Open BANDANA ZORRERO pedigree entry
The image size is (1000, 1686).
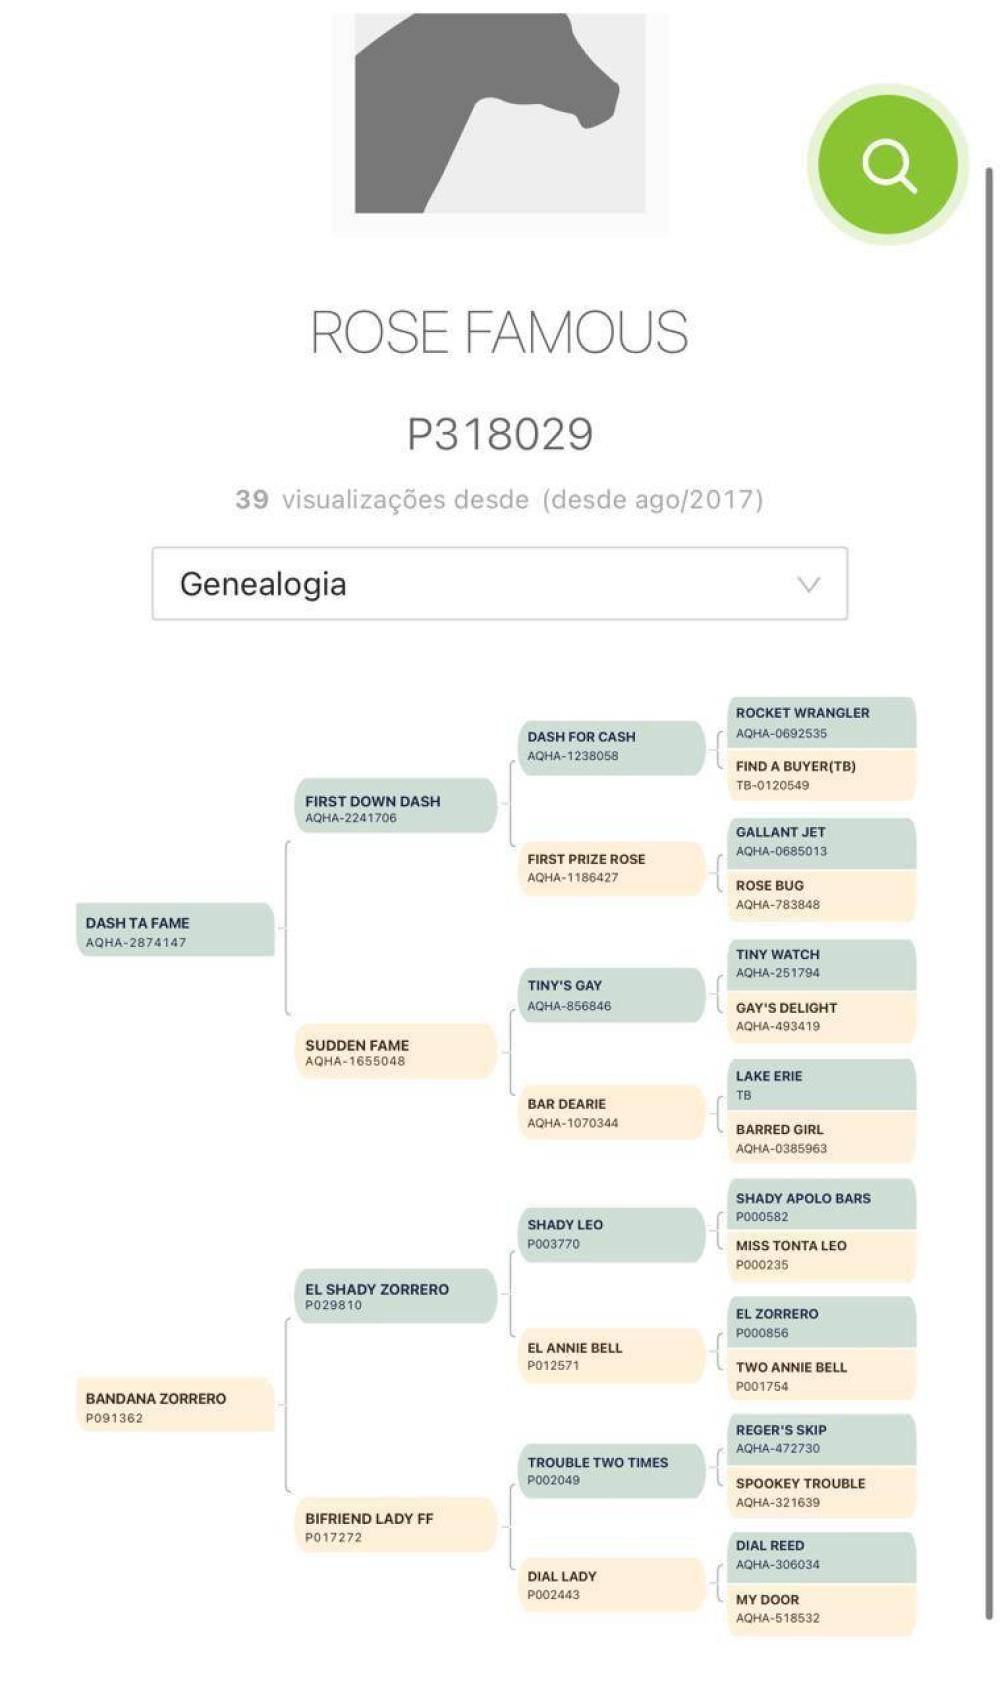(175, 1404)
